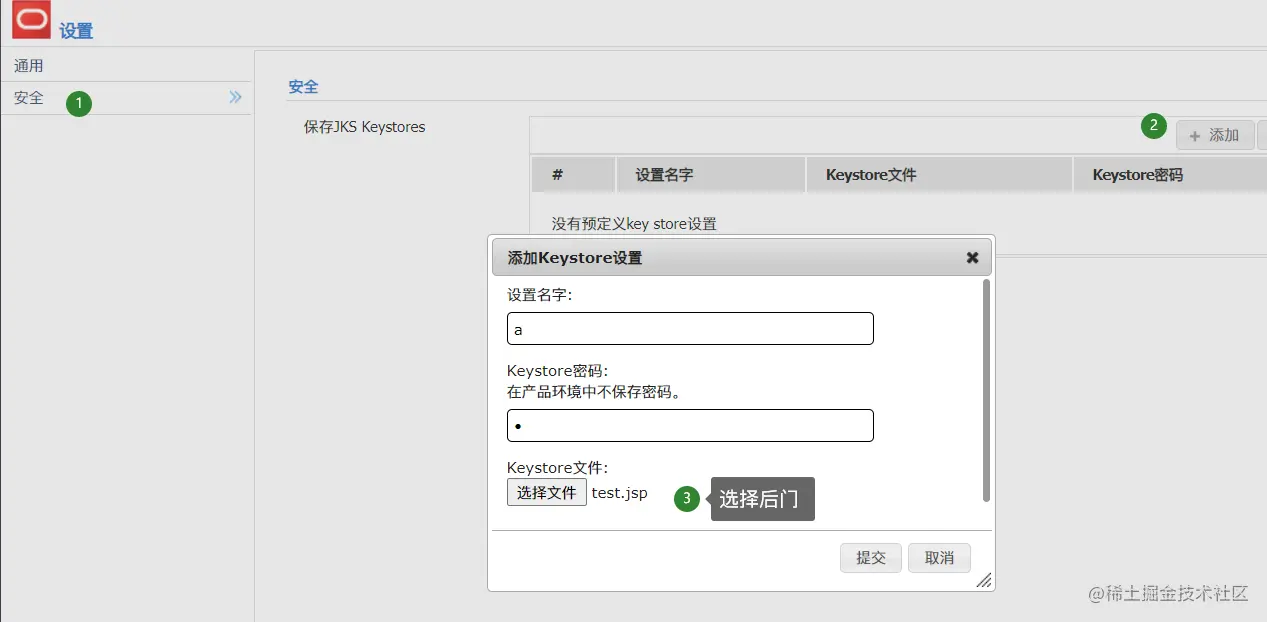1267x622 pixels.
Task: Click the 添加 keystore button
Action: (x=1215, y=135)
